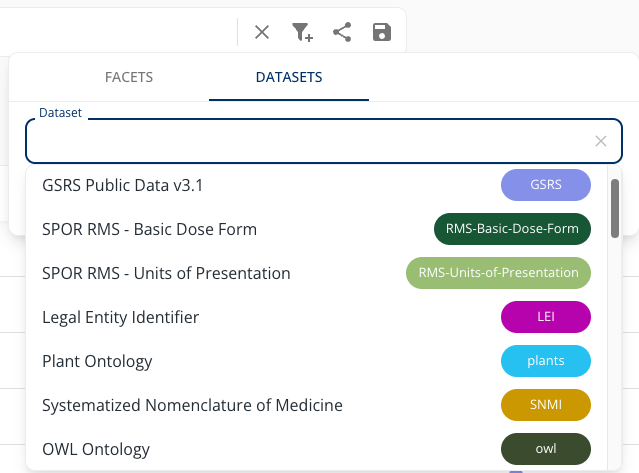Click the gold SNMI badge
Viewport: 639px width, 473px height.
point(545,405)
